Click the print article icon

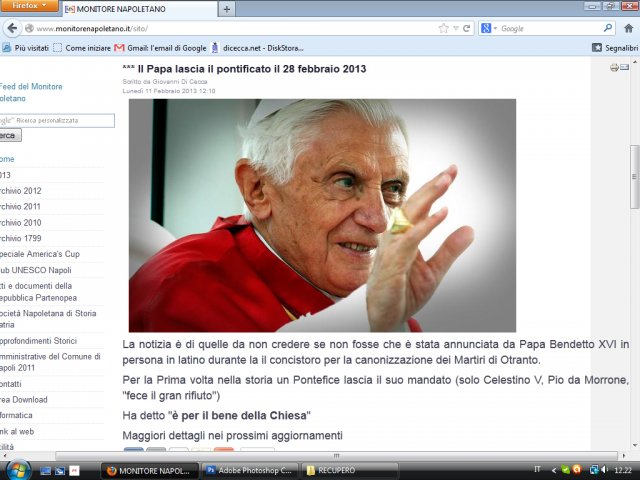[614, 67]
